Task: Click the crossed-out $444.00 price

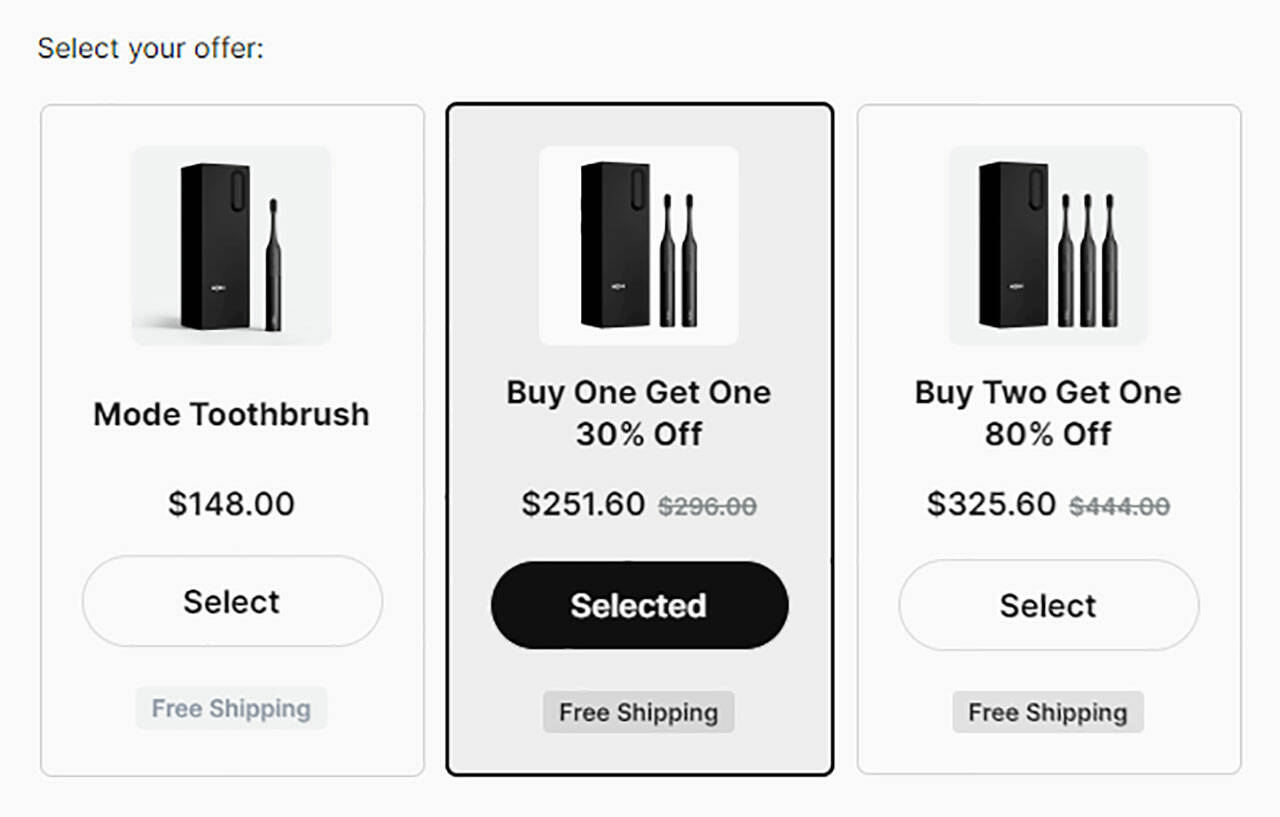Action: tap(1119, 507)
